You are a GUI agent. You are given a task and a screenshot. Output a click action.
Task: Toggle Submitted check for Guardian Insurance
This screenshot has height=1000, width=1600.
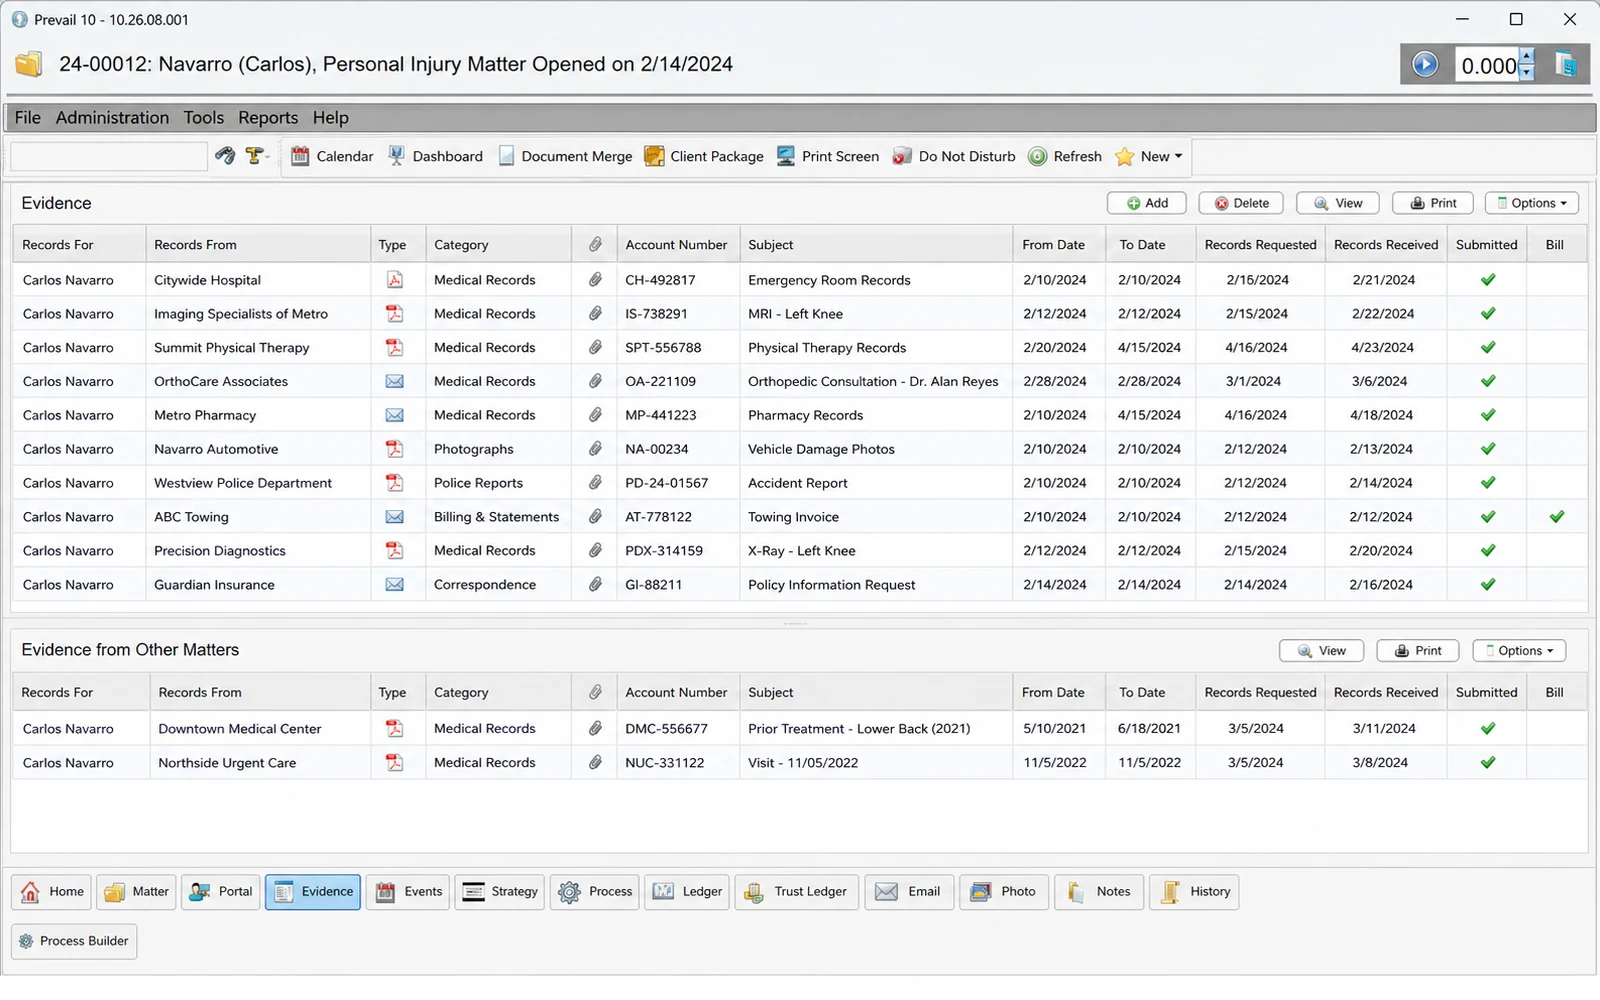pos(1488,585)
